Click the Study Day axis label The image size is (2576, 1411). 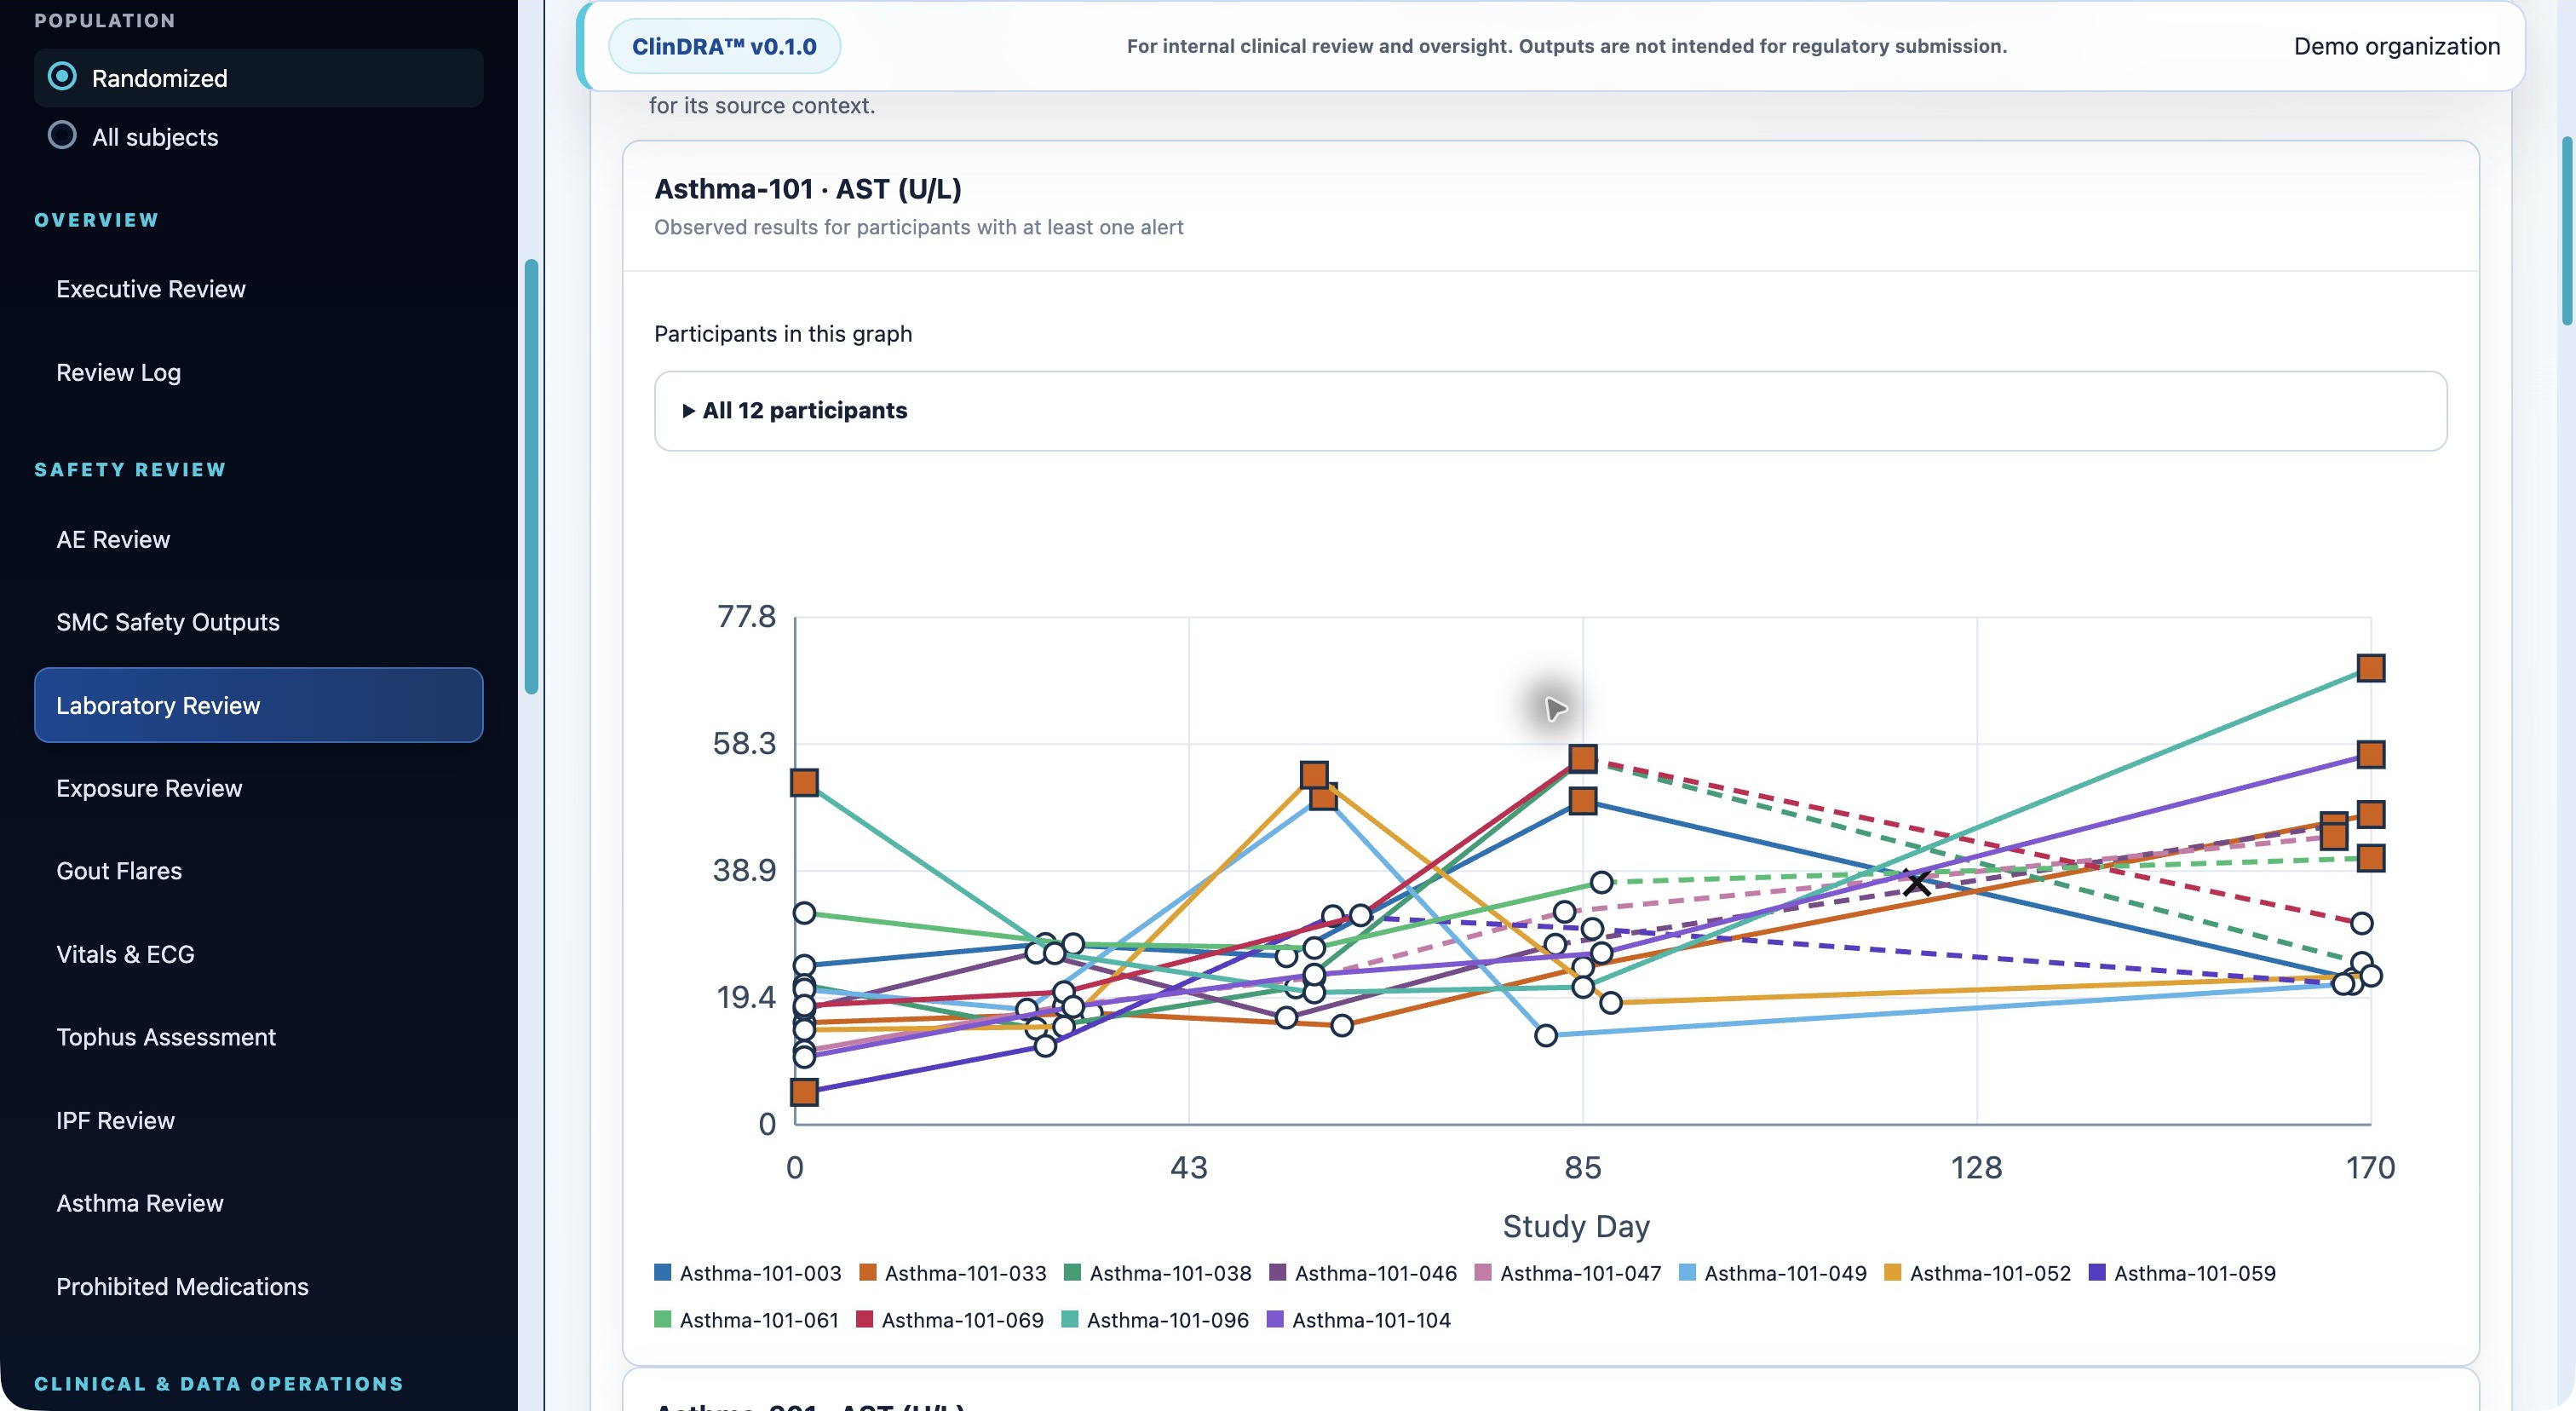[1576, 1226]
